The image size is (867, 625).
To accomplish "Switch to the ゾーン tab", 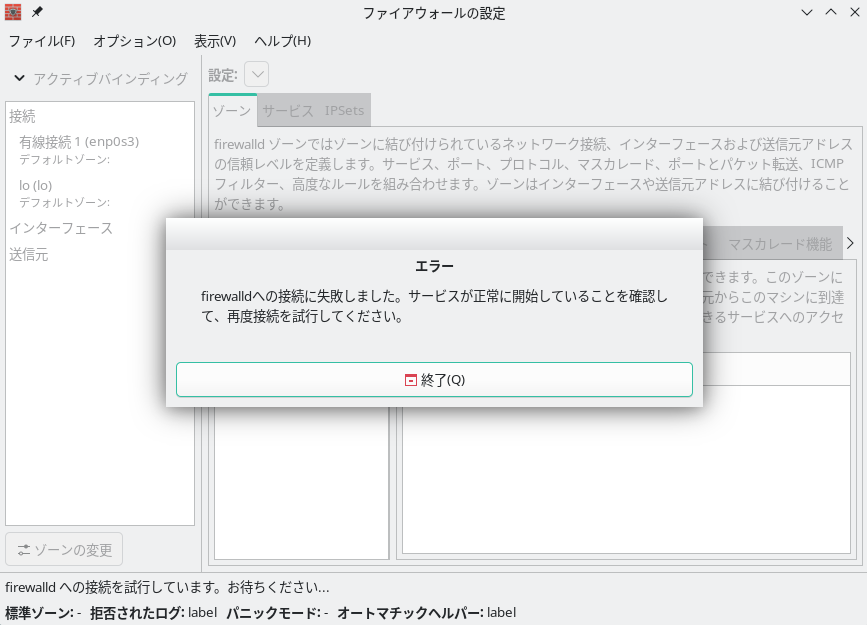I will pos(232,110).
